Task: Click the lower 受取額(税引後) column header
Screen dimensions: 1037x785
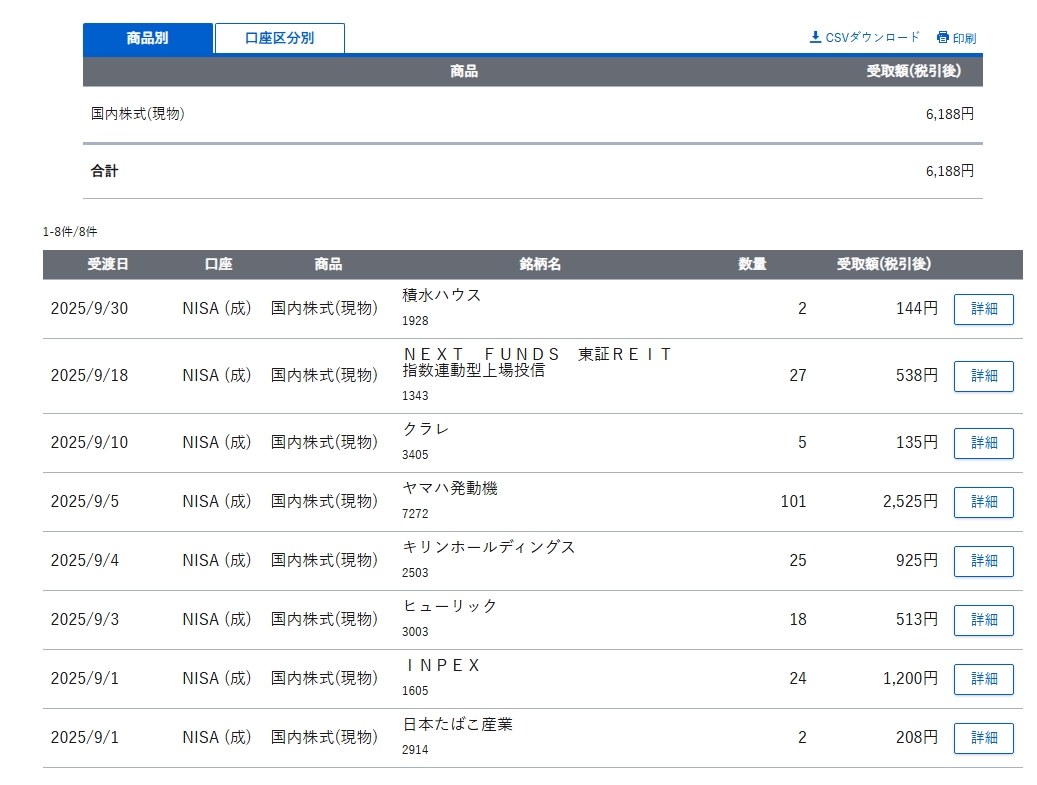Action: pyautogui.click(x=884, y=265)
